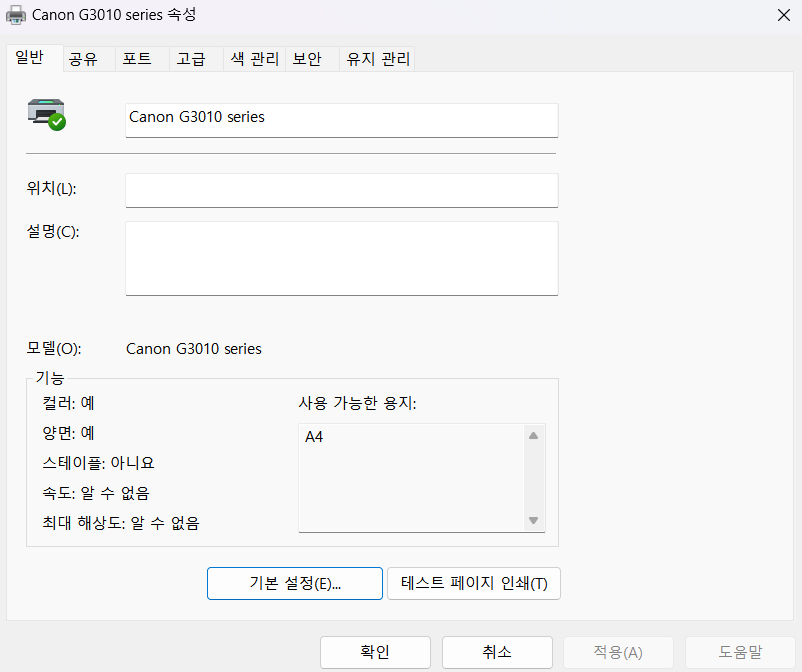Click the 사용 가능한 용지 label

tap(358, 403)
